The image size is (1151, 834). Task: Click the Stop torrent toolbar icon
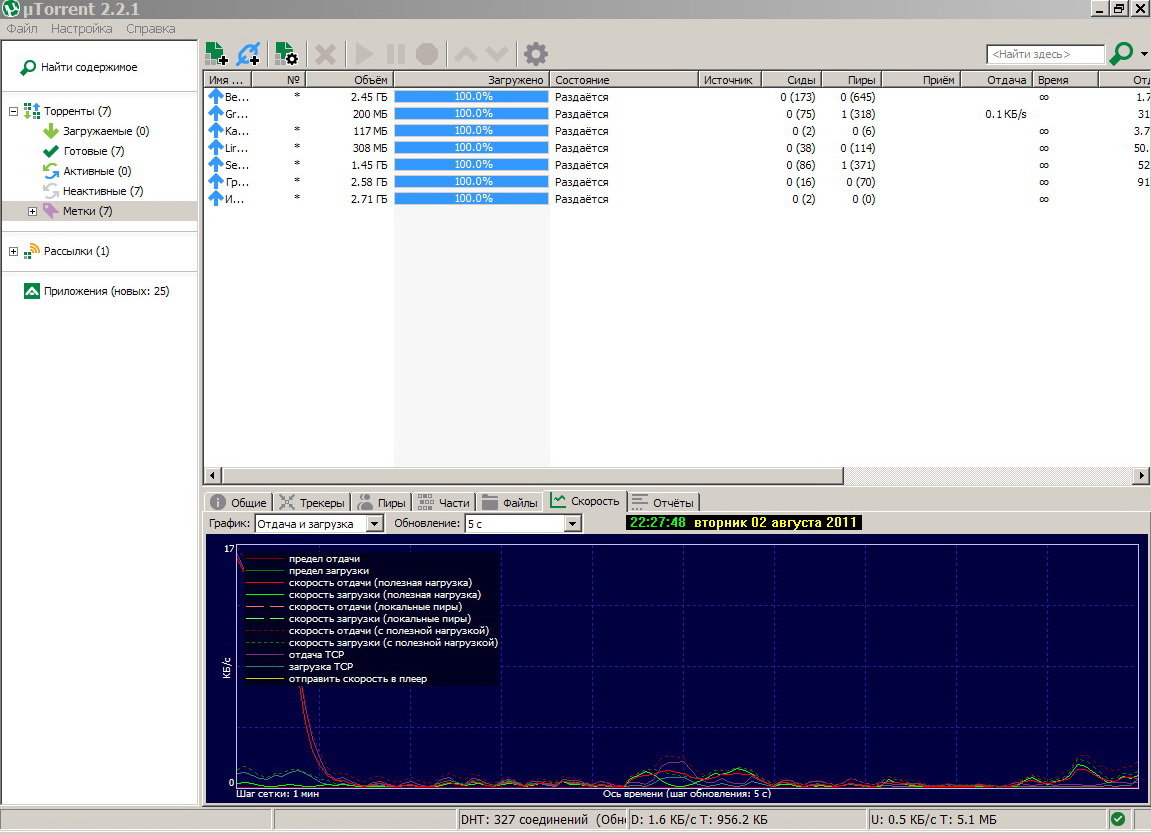(426, 54)
